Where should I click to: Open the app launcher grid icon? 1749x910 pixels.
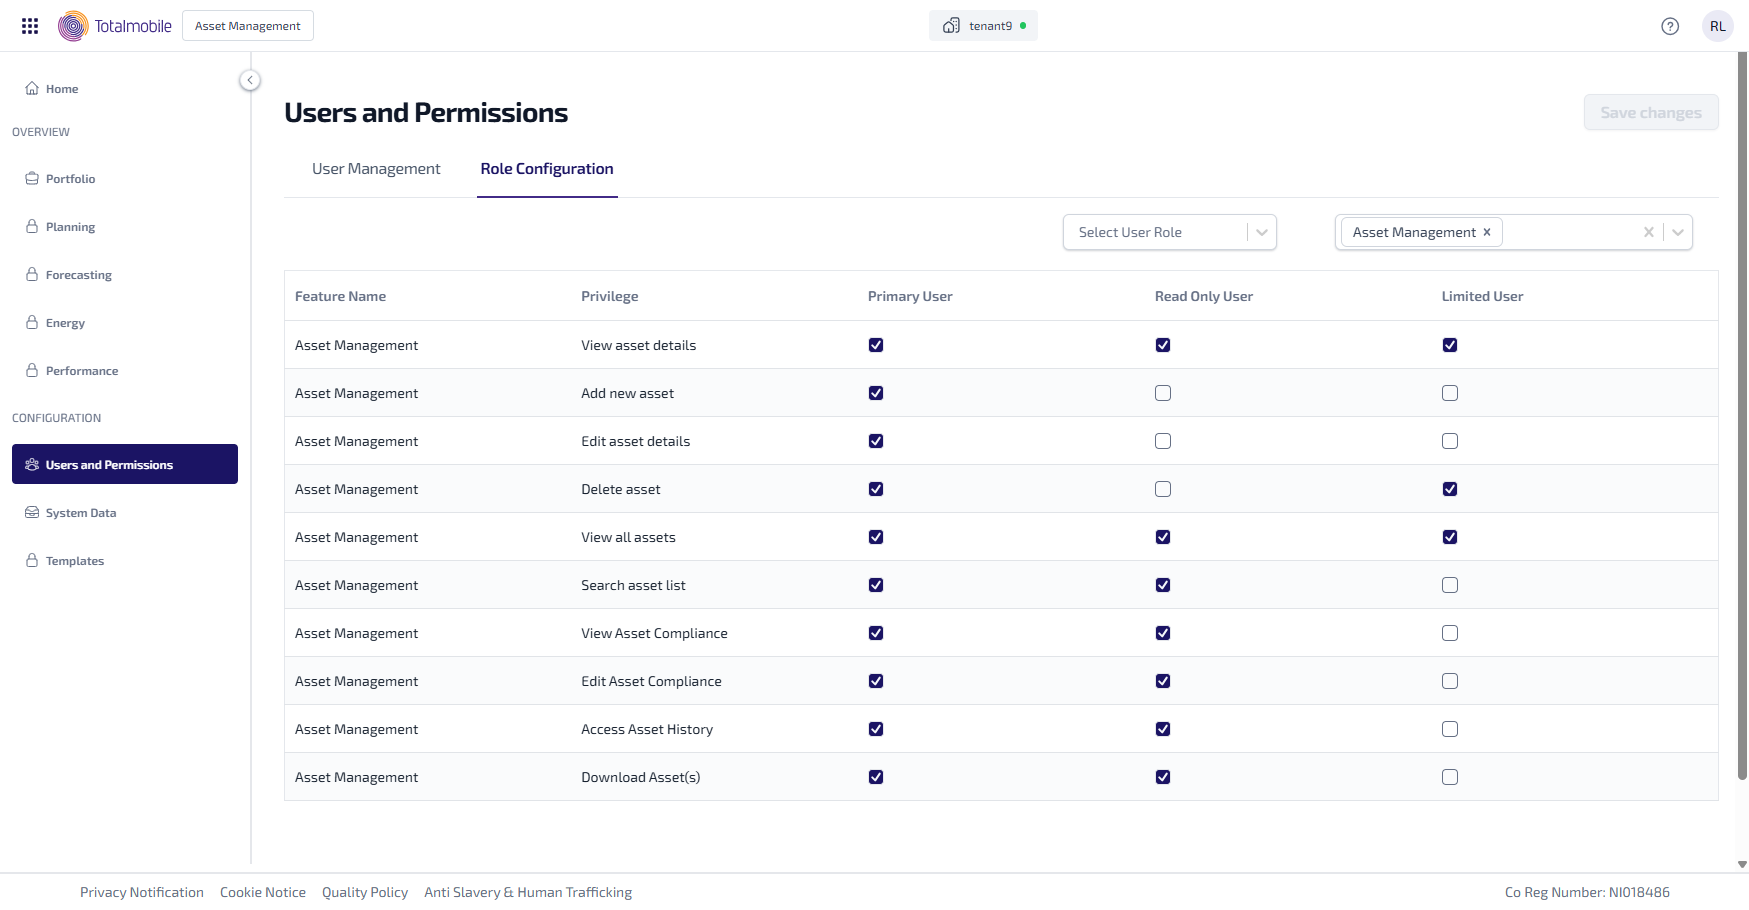coord(30,26)
